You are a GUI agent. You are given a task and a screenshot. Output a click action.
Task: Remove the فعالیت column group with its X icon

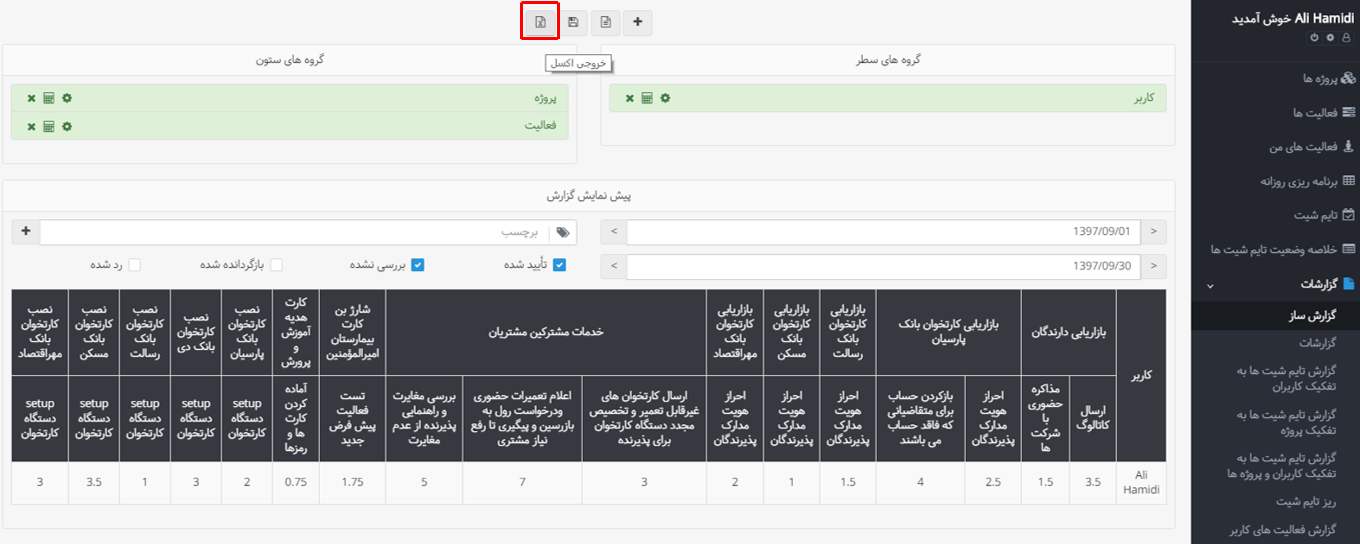coord(31,126)
